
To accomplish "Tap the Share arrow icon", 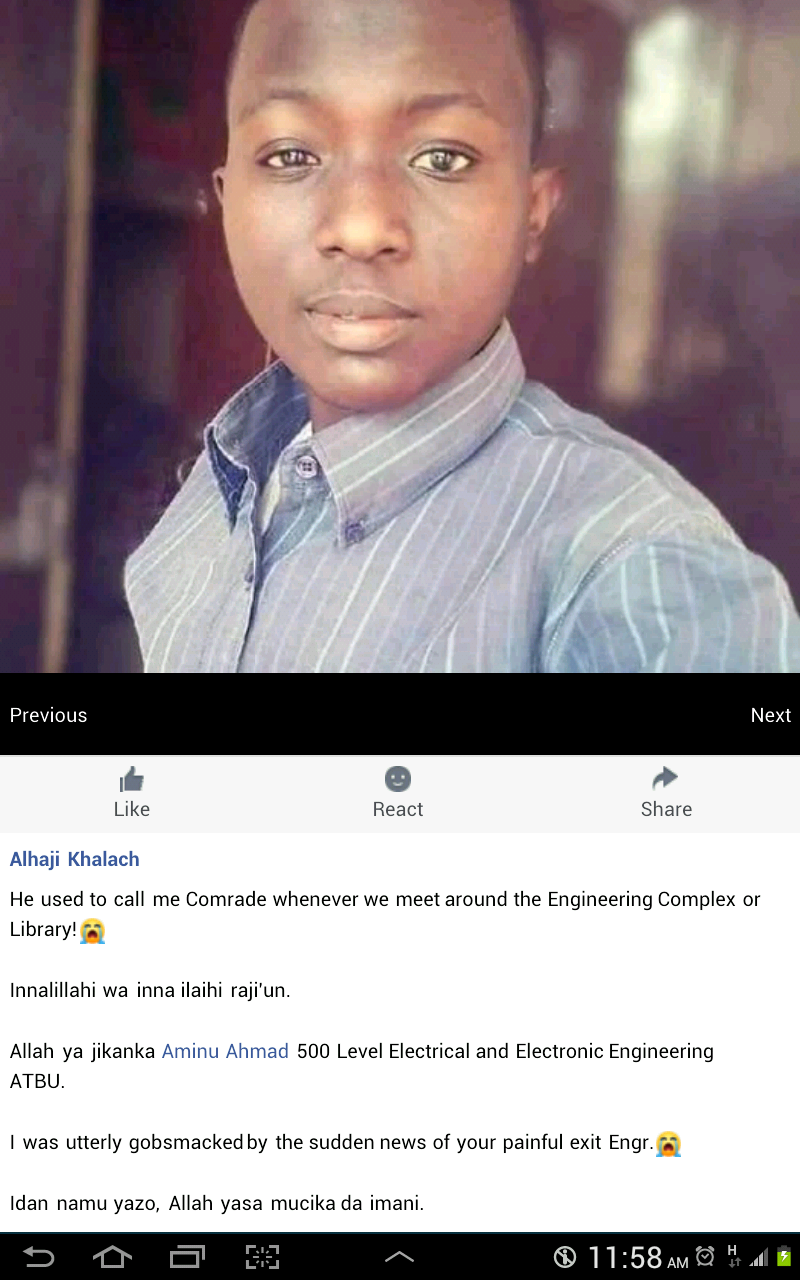I will pos(665,778).
